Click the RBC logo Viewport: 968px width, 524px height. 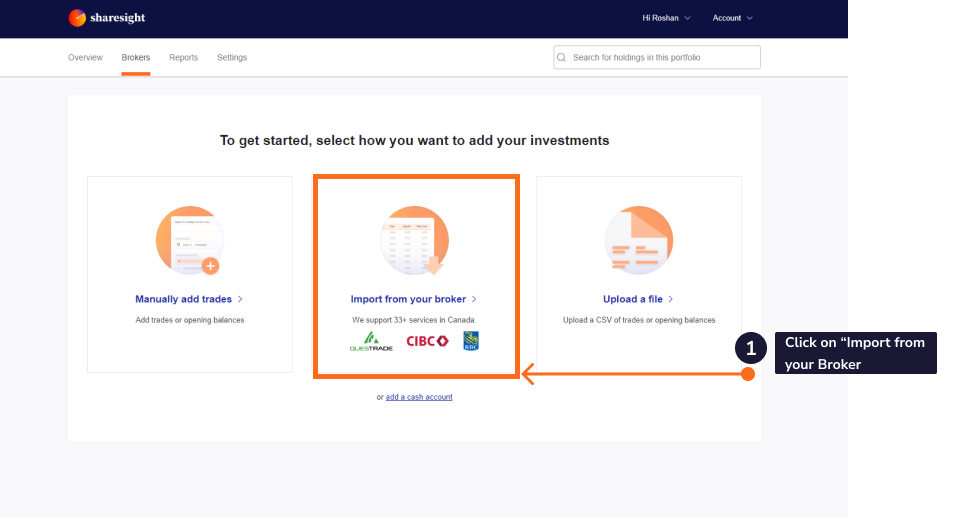point(471,341)
